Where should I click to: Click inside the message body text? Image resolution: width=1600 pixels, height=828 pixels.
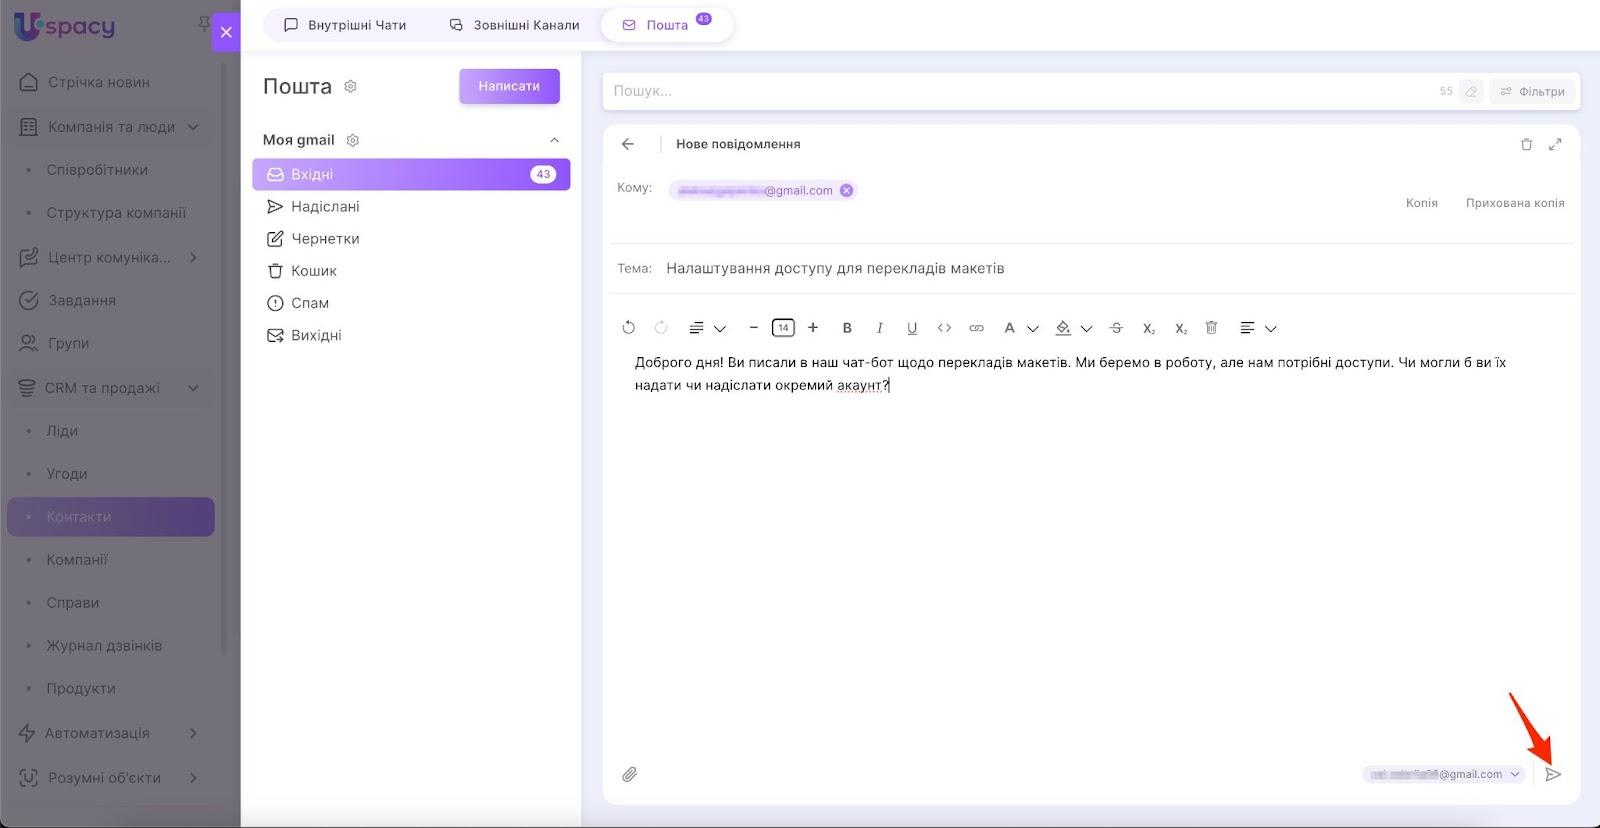1070,373
